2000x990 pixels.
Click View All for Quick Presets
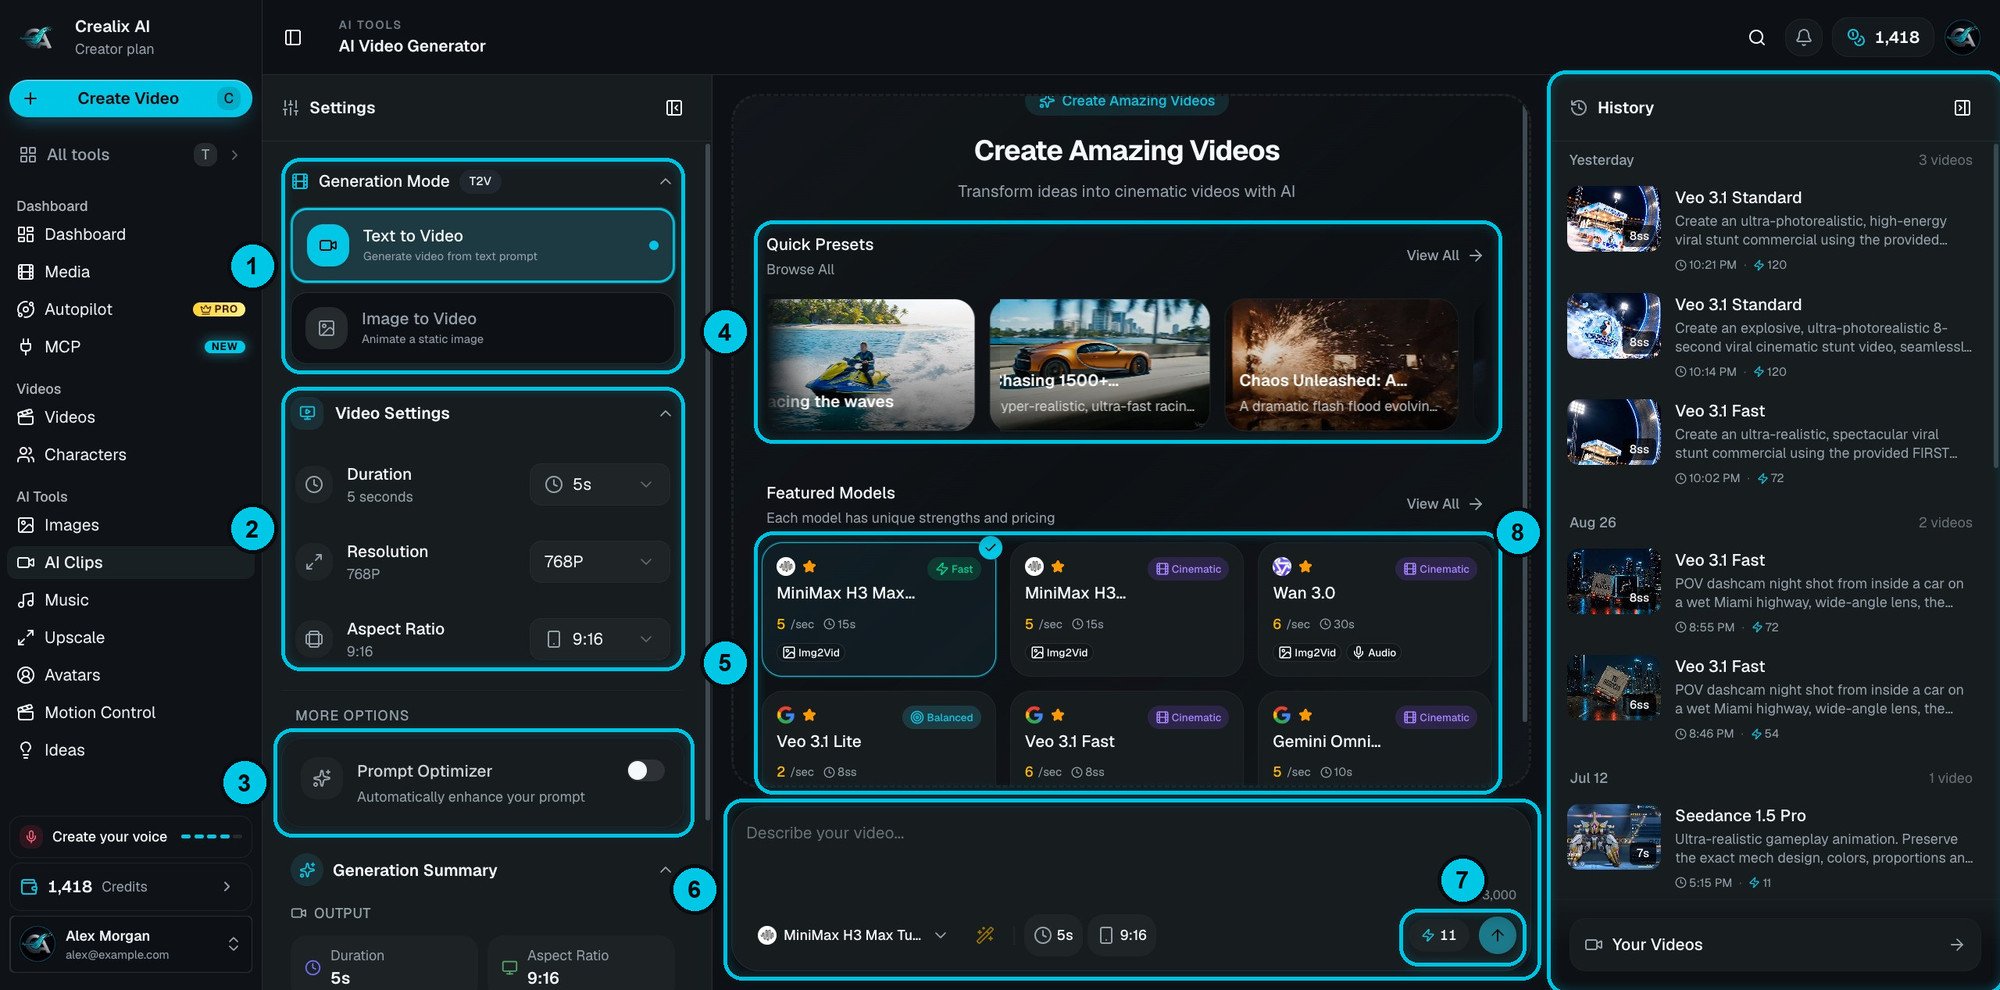(1444, 255)
